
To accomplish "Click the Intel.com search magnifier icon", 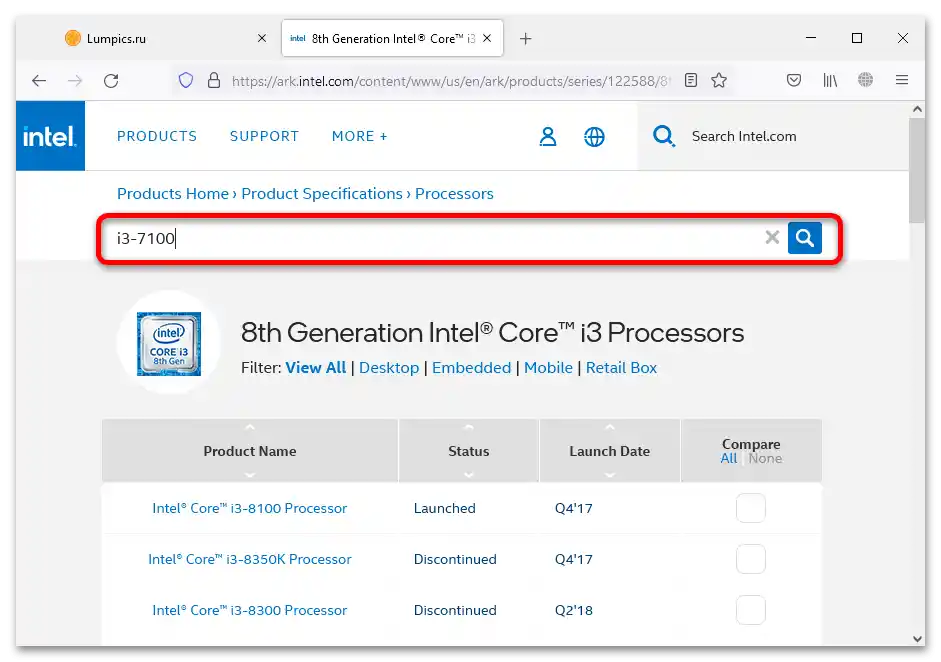I will pos(664,136).
